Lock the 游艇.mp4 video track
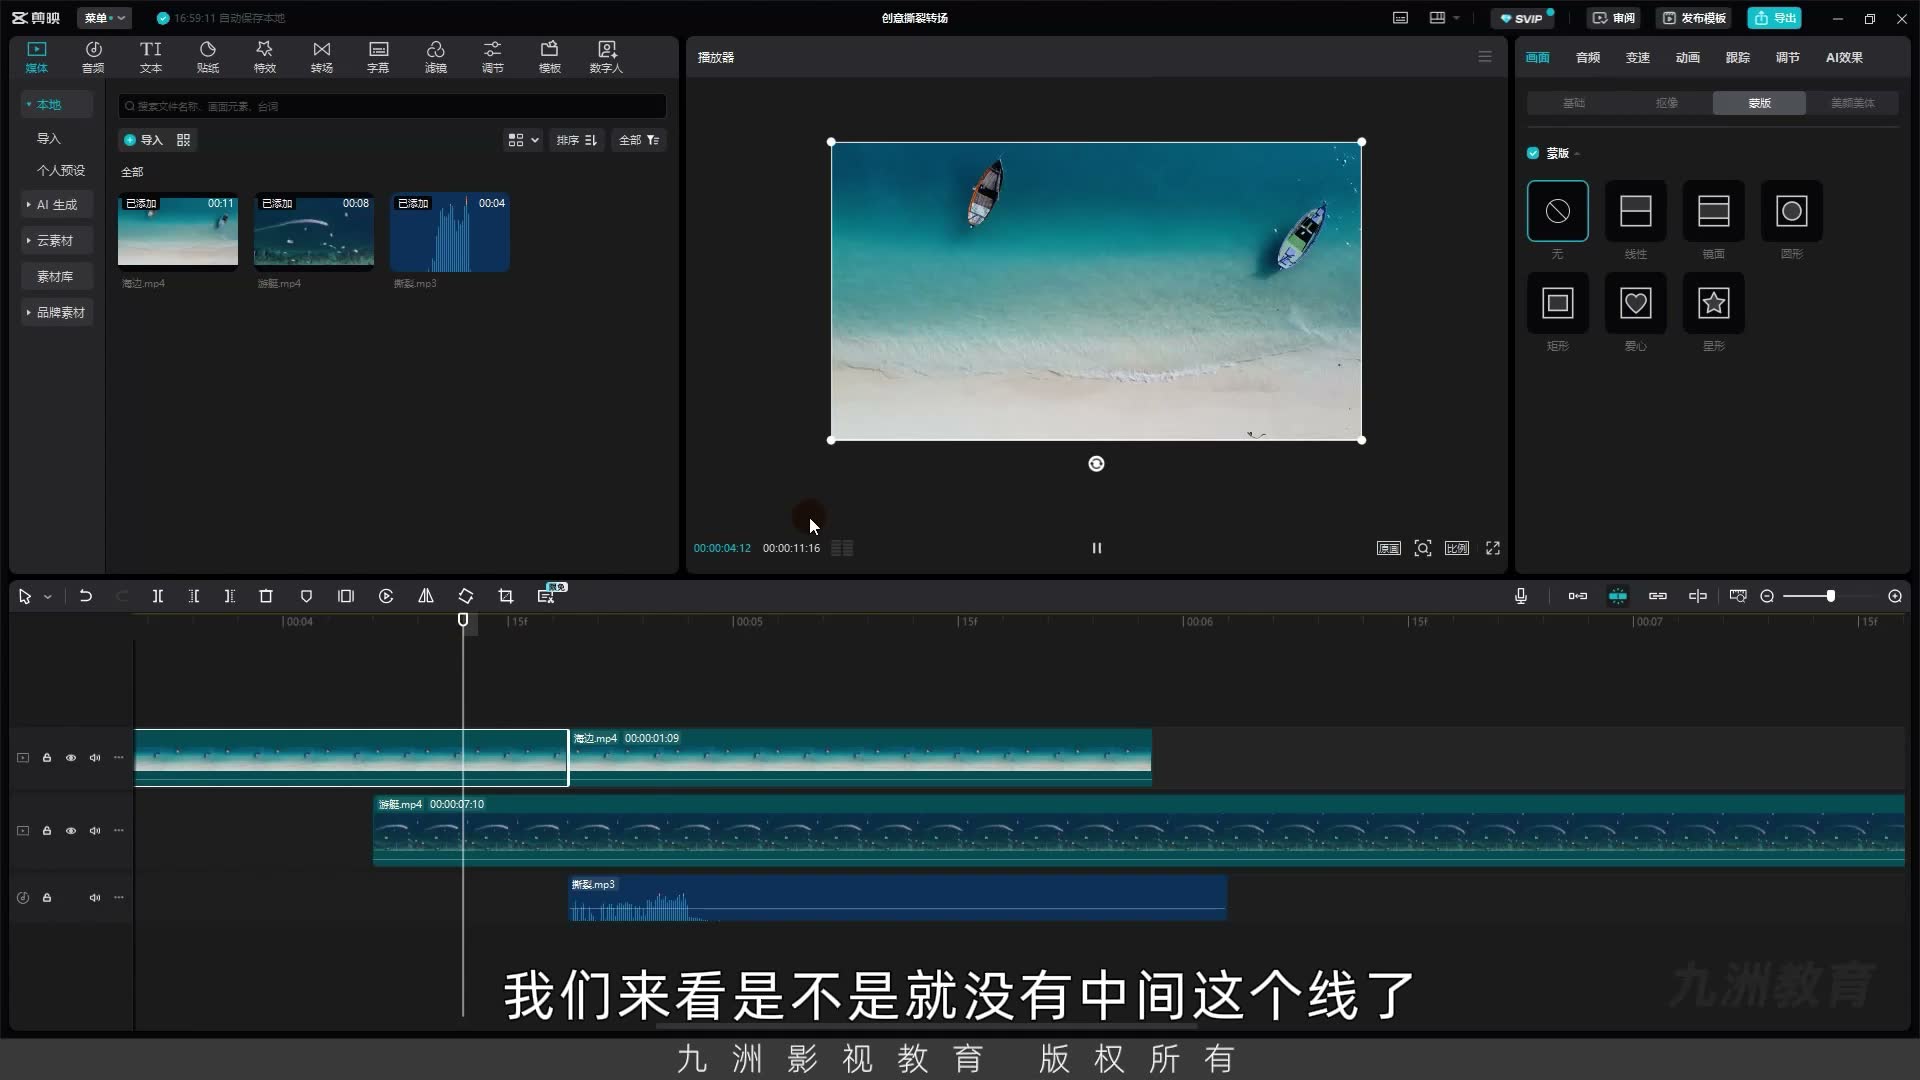The width and height of the screenshot is (1920, 1080). tap(47, 831)
